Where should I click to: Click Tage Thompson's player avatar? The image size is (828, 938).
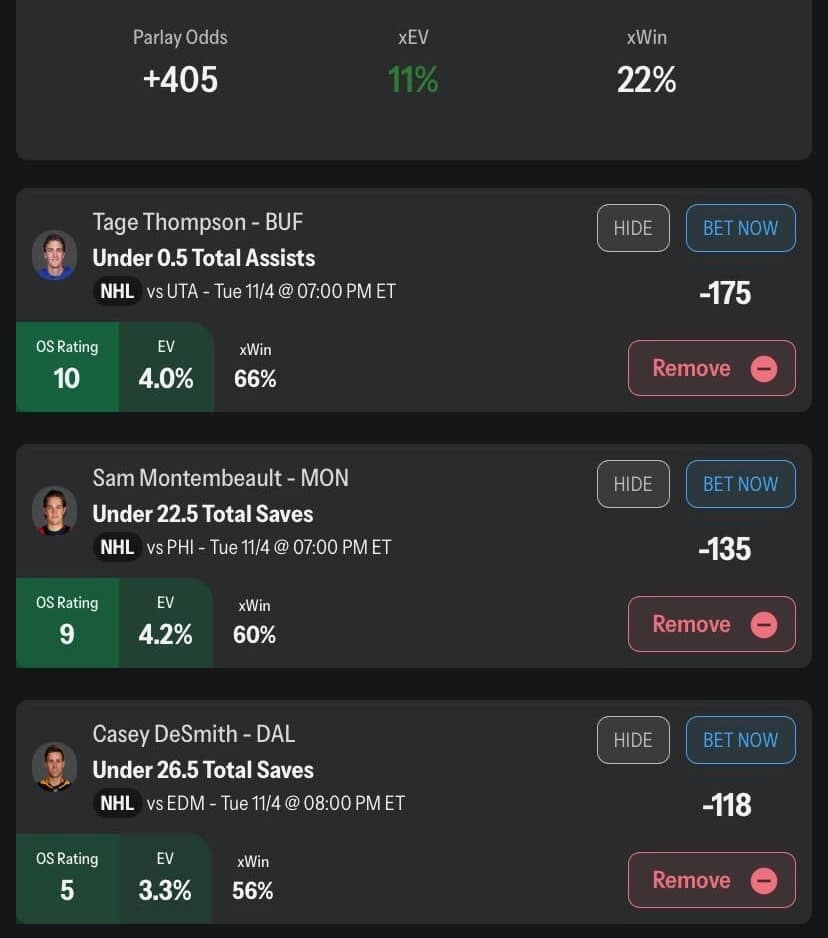coord(54,255)
